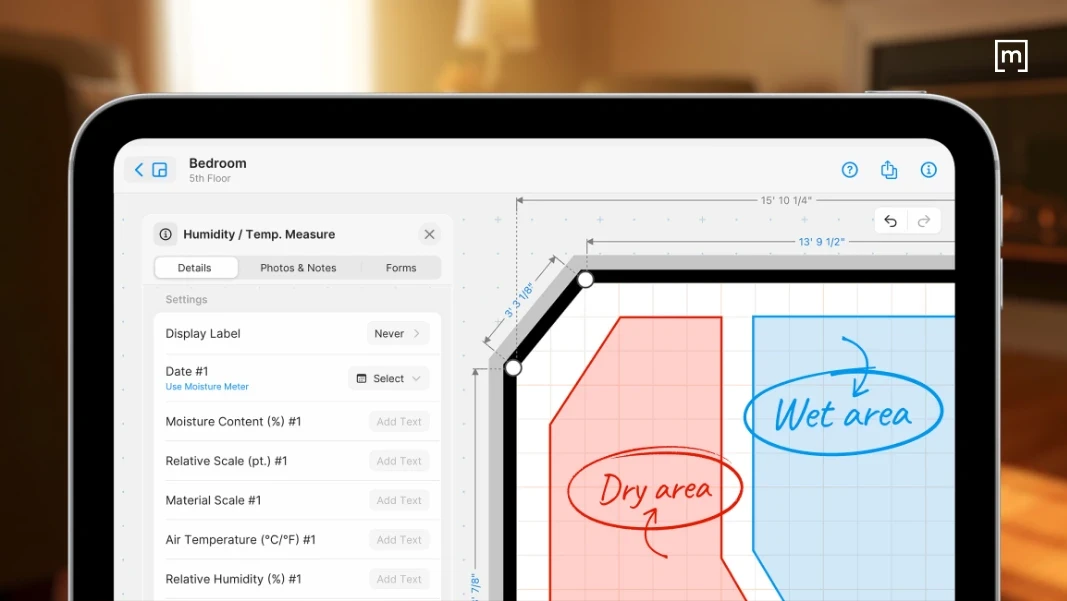This screenshot has width=1067, height=601.
Task: Open the Date #1 Select dropdown
Action: (x=389, y=378)
